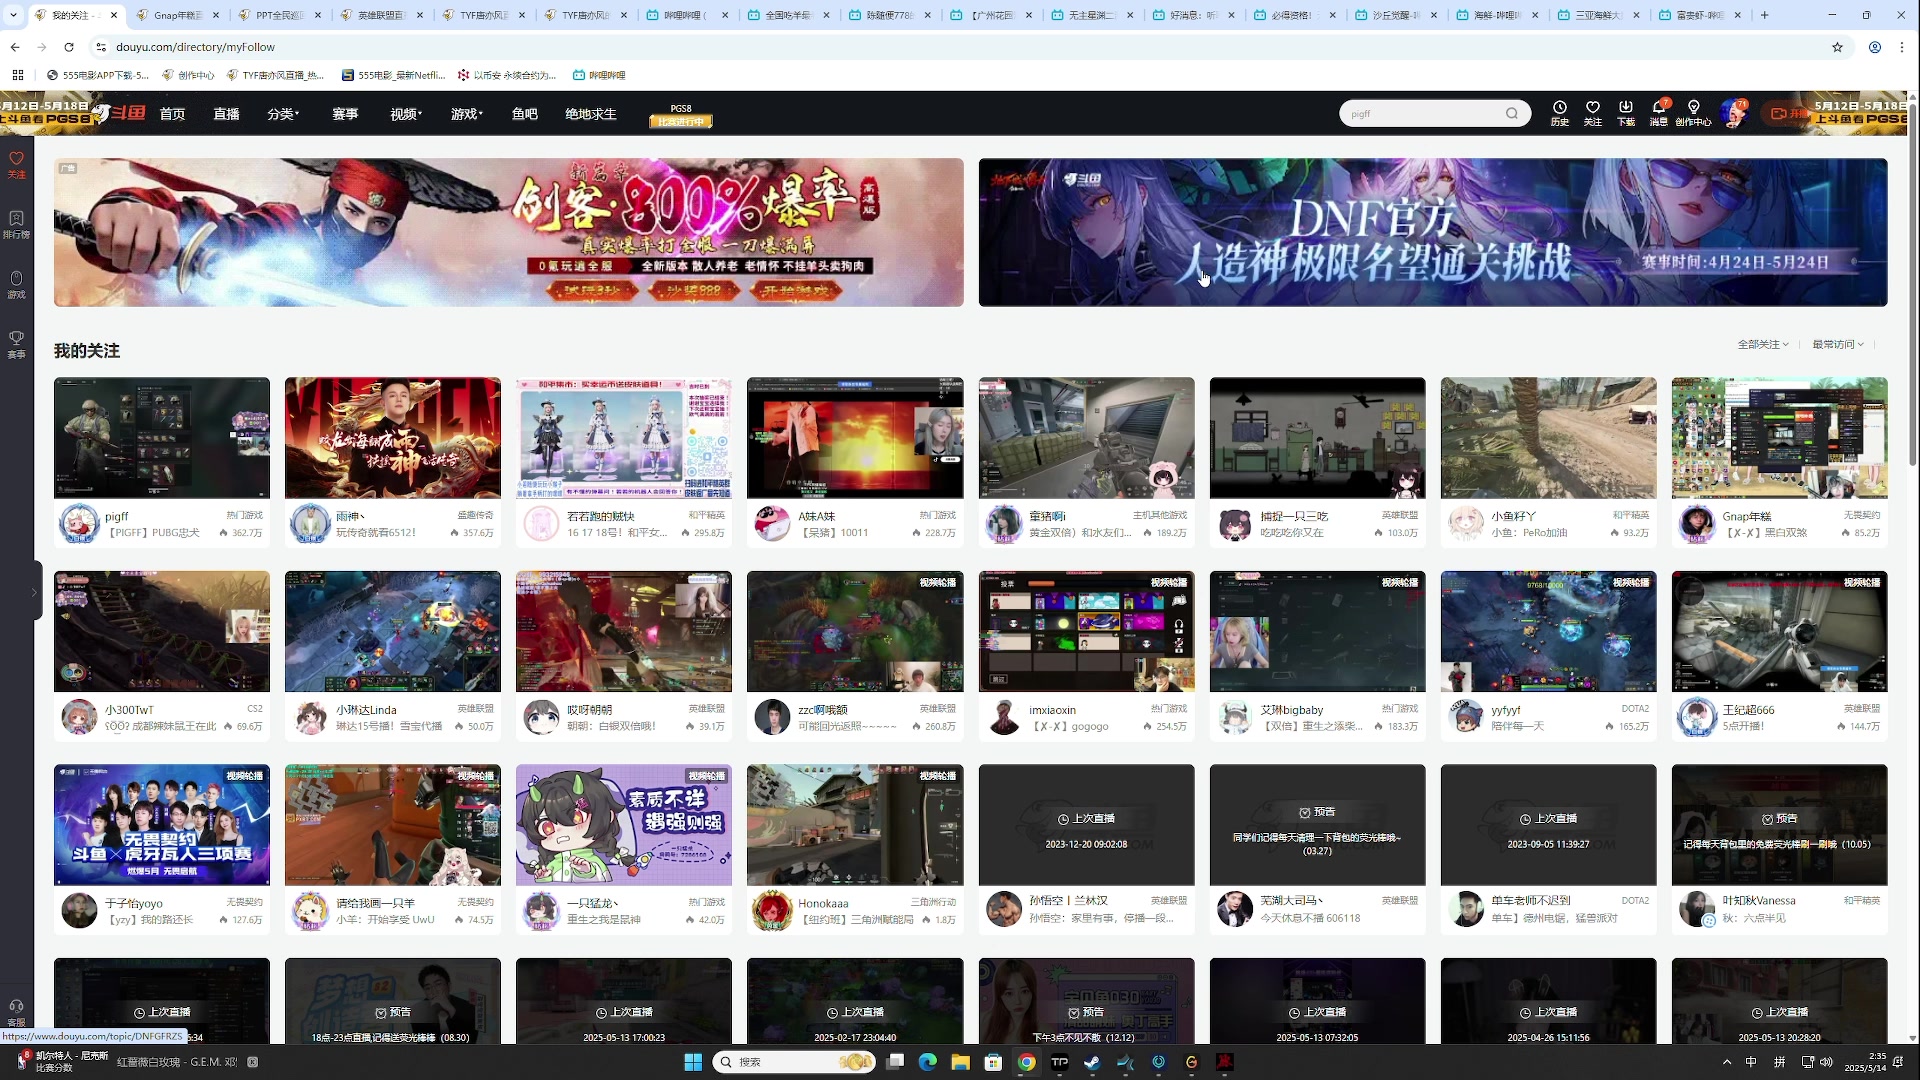The height and width of the screenshot is (1080, 1920).
Task: Open 555电影APP下载 bookmark
Action: (98, 75)
